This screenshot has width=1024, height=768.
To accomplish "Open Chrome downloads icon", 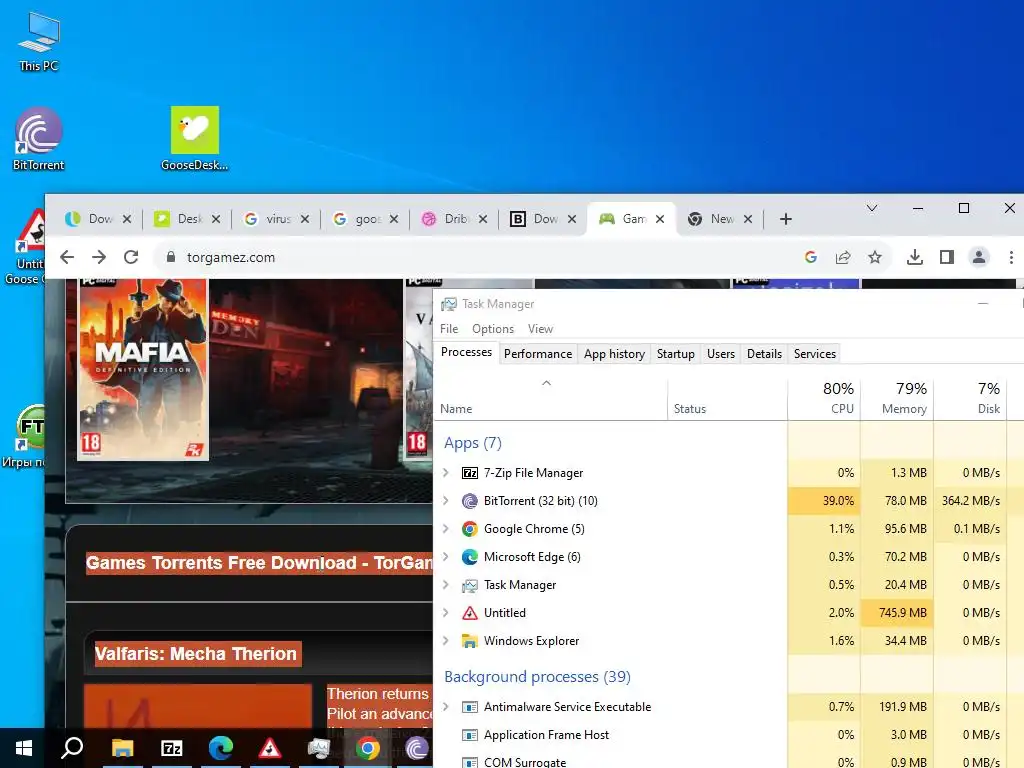I will [915, 257].
